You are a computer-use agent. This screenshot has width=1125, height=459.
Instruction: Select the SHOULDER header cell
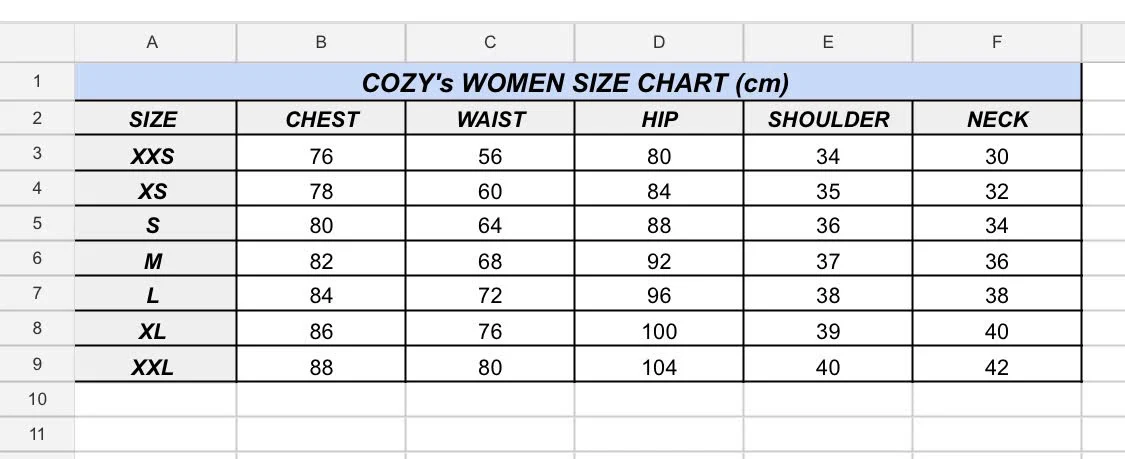point(828,120)
